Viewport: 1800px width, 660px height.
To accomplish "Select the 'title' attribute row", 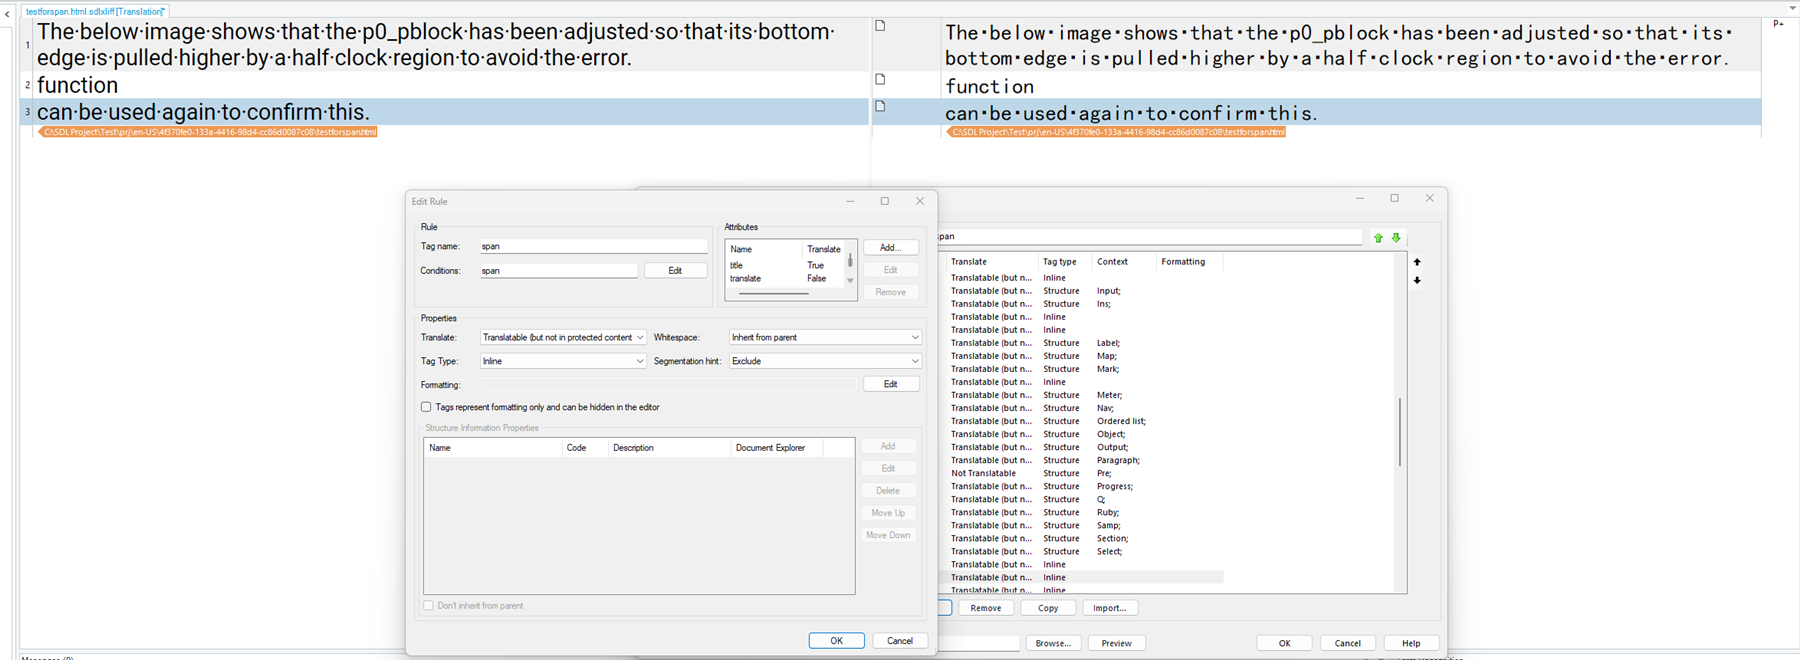I will pos(786,266).
